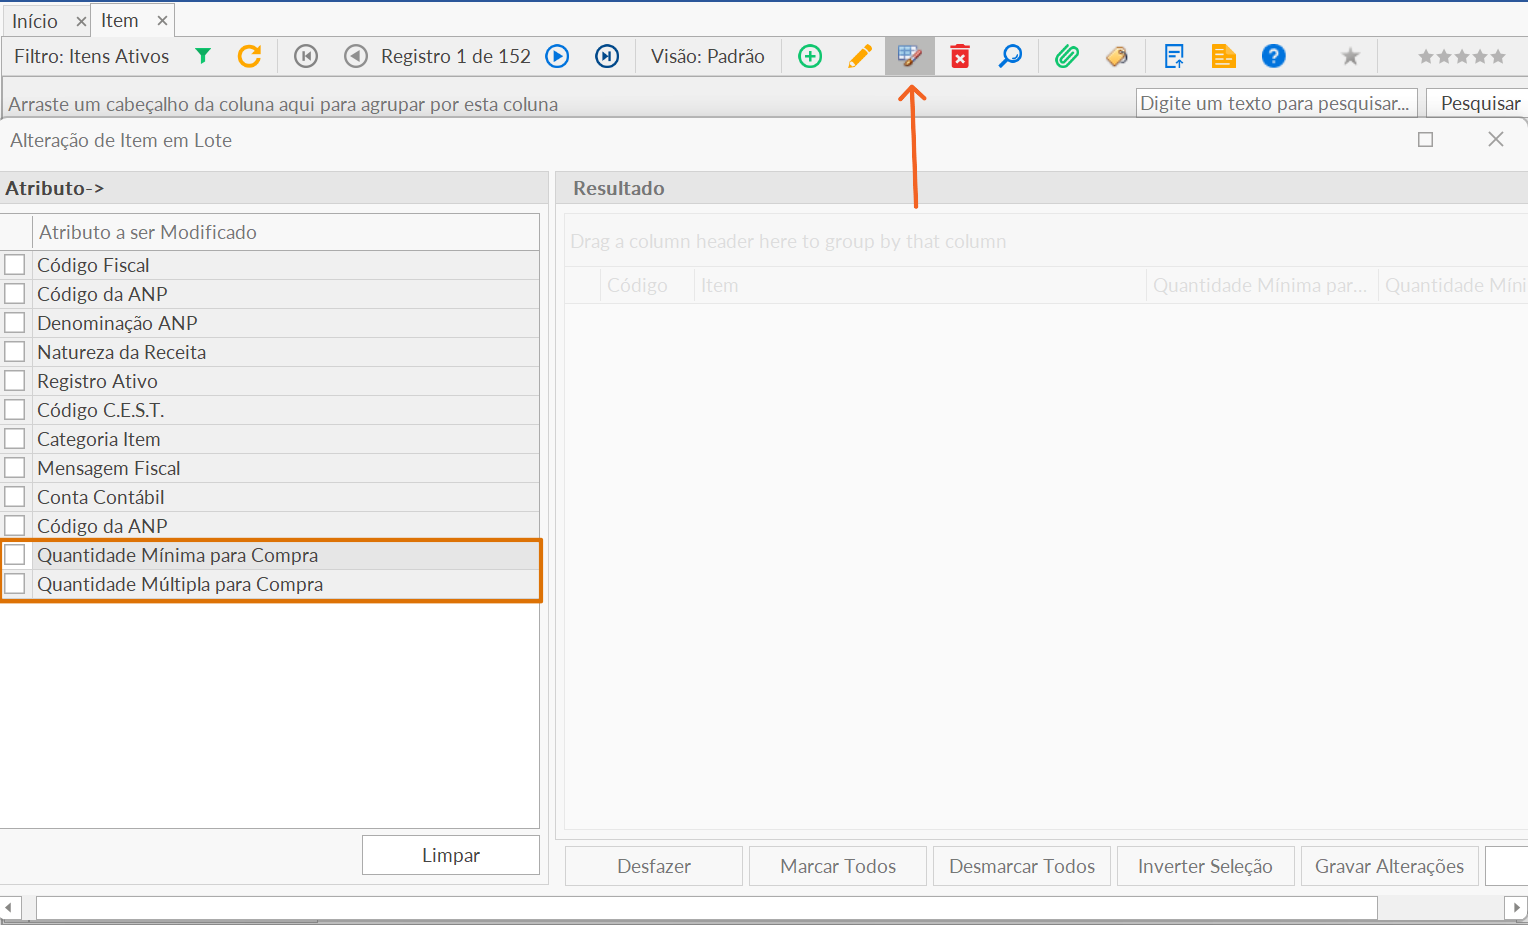Go to the previous record

pyautogui.click(x=355, y=56)
